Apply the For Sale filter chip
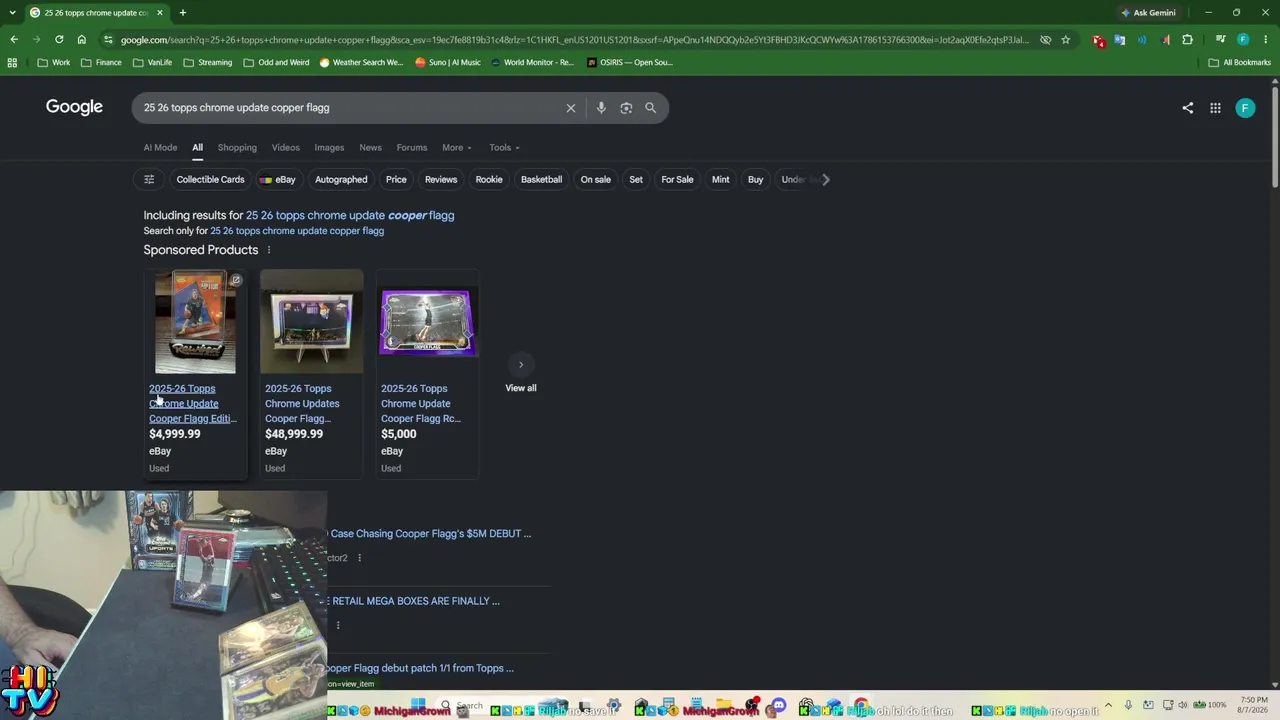This screenshot has height=720, width=1280. (x=677, y=180)
